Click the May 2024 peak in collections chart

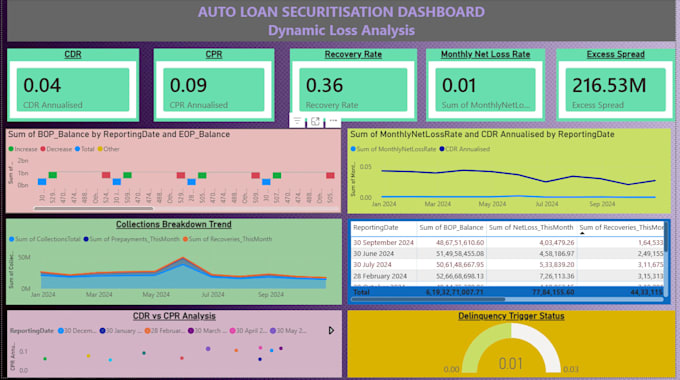coord(183,258)
